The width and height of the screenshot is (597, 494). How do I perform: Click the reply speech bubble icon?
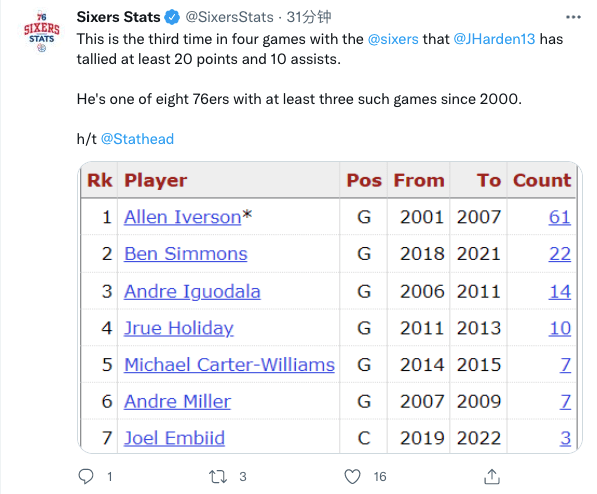click(86, 476)
